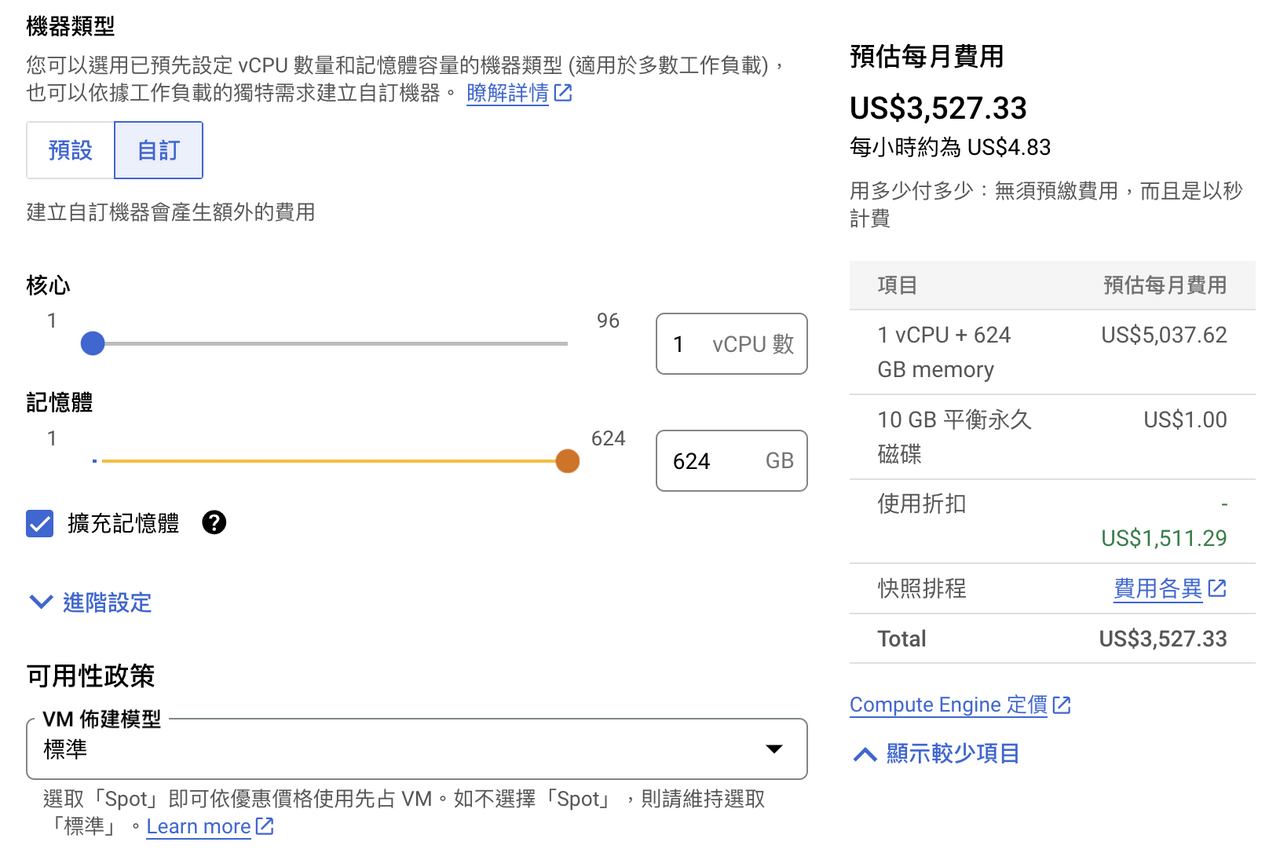Click the 記憶體 slider orange handle

point(567,461)
